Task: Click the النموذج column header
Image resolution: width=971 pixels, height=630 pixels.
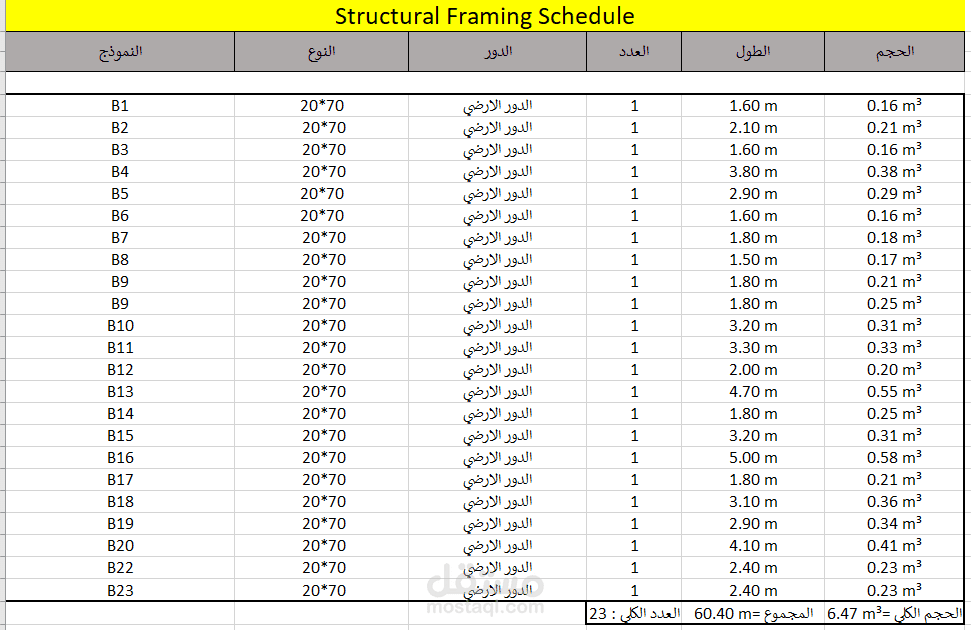Action: (x=120, y=51)
